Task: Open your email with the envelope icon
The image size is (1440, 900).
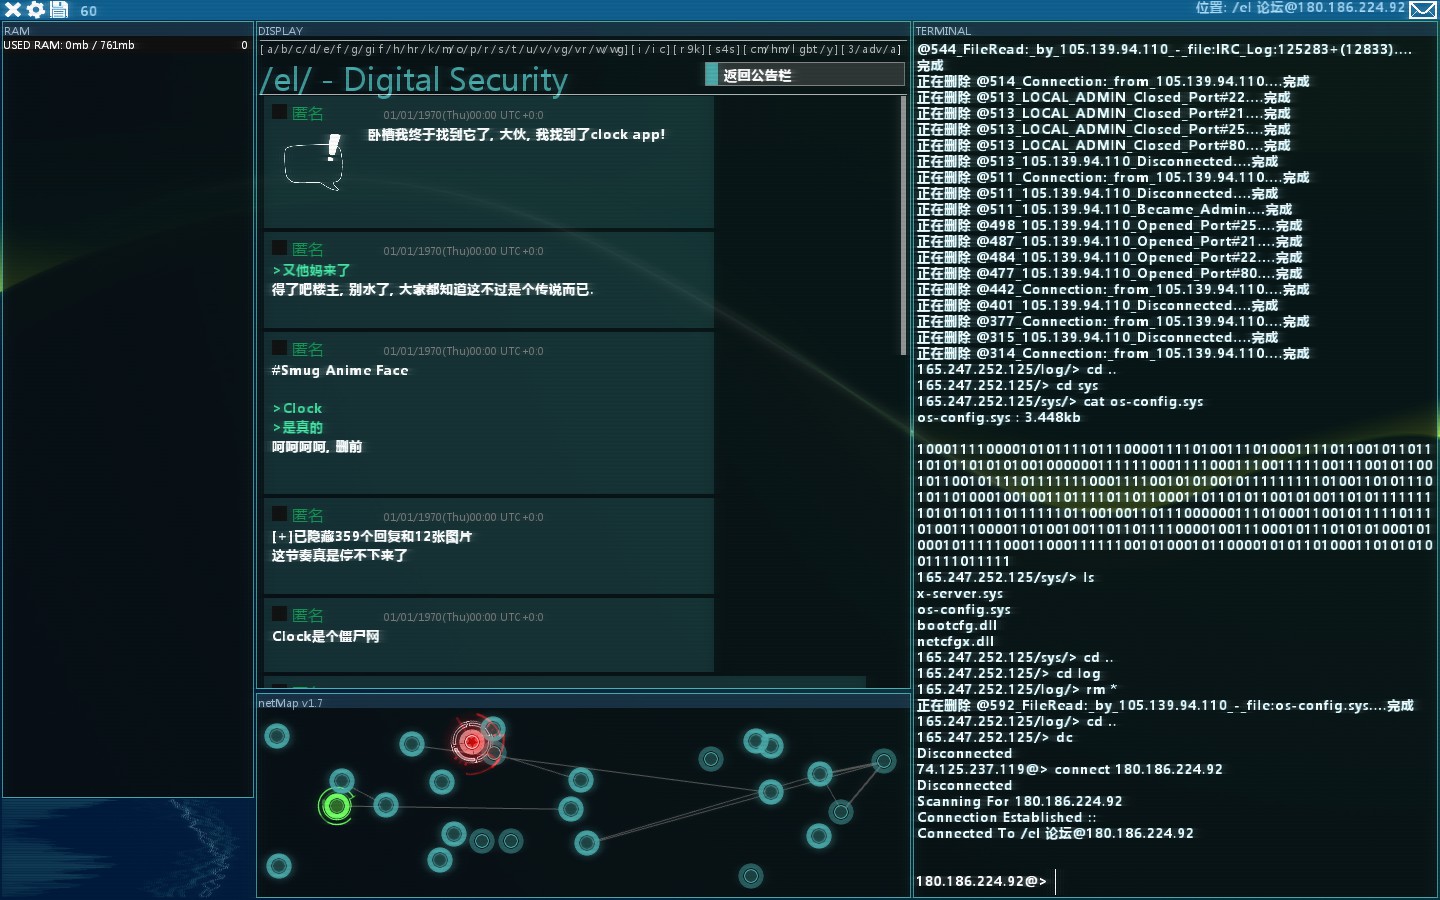Action: click(1424, 12)
